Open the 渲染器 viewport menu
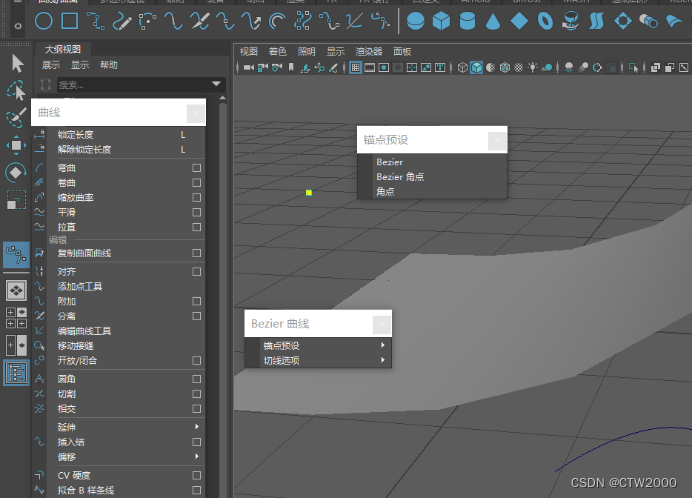Screen dimensions: 693x498 pyautogui.click(x=369, y=52)
